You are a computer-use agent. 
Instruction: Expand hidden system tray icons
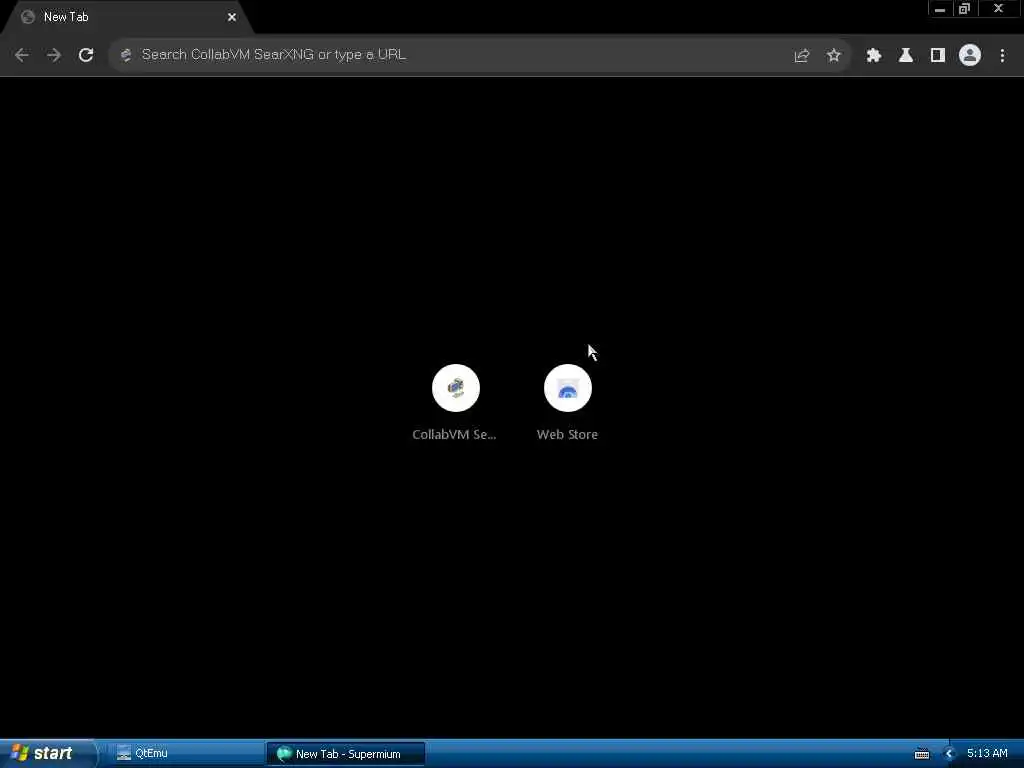(949, 754)
